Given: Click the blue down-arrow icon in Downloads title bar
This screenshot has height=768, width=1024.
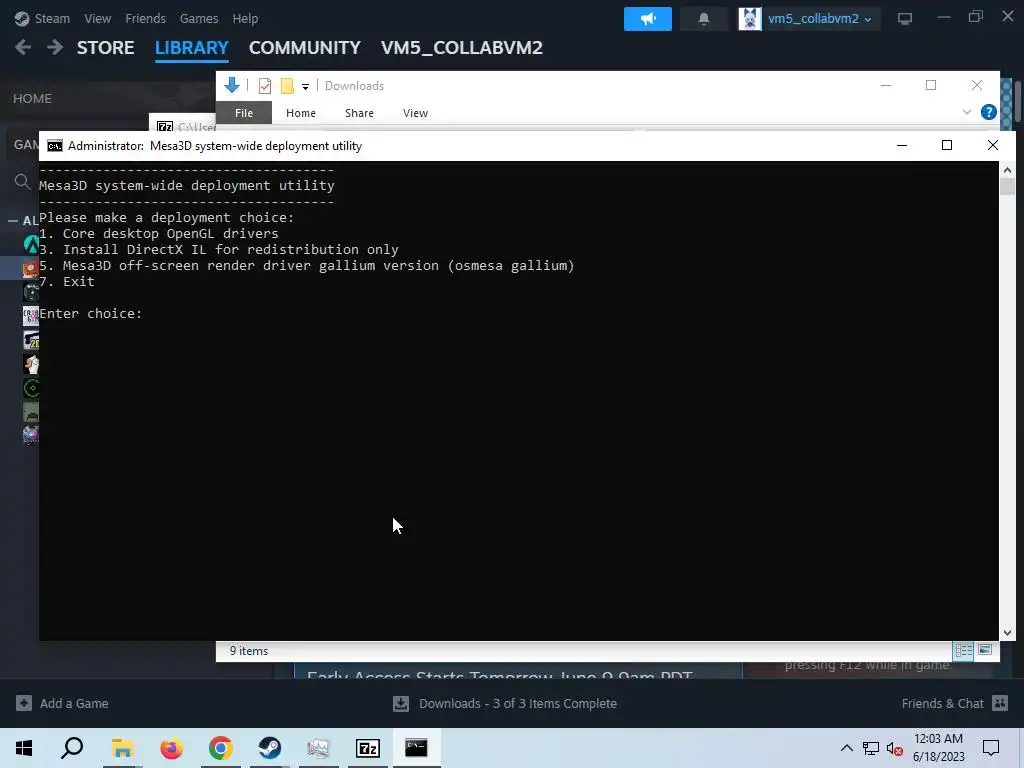Looking at the screenshot, I should (x=232, y=85).
